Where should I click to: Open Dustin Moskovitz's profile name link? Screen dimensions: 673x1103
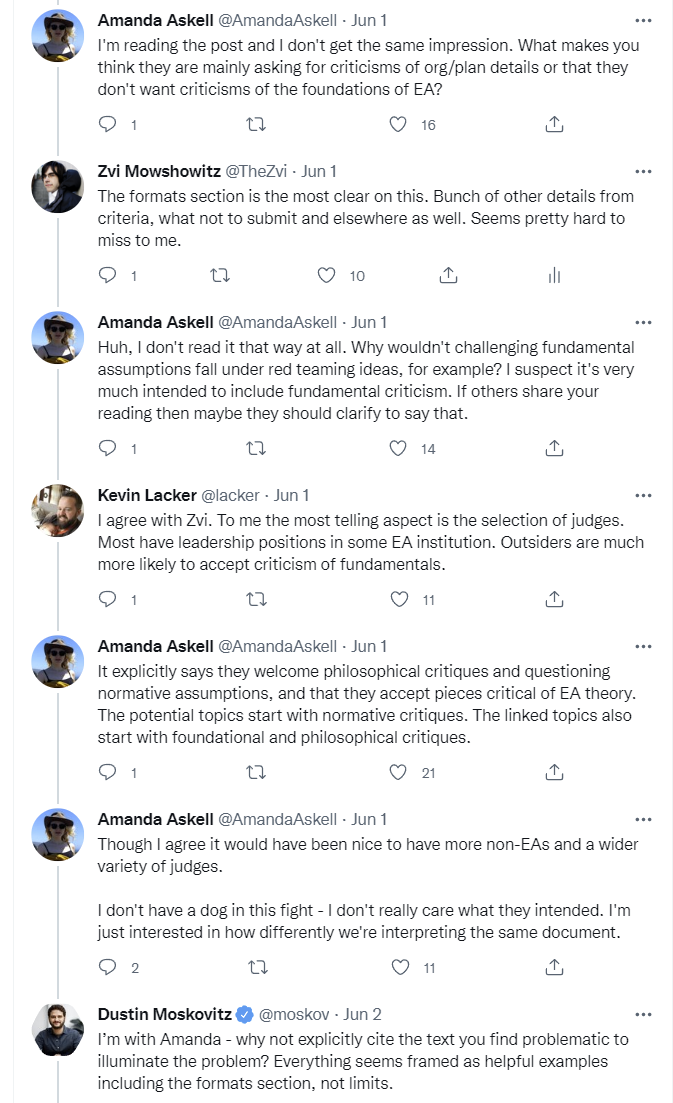[164, 1013]
